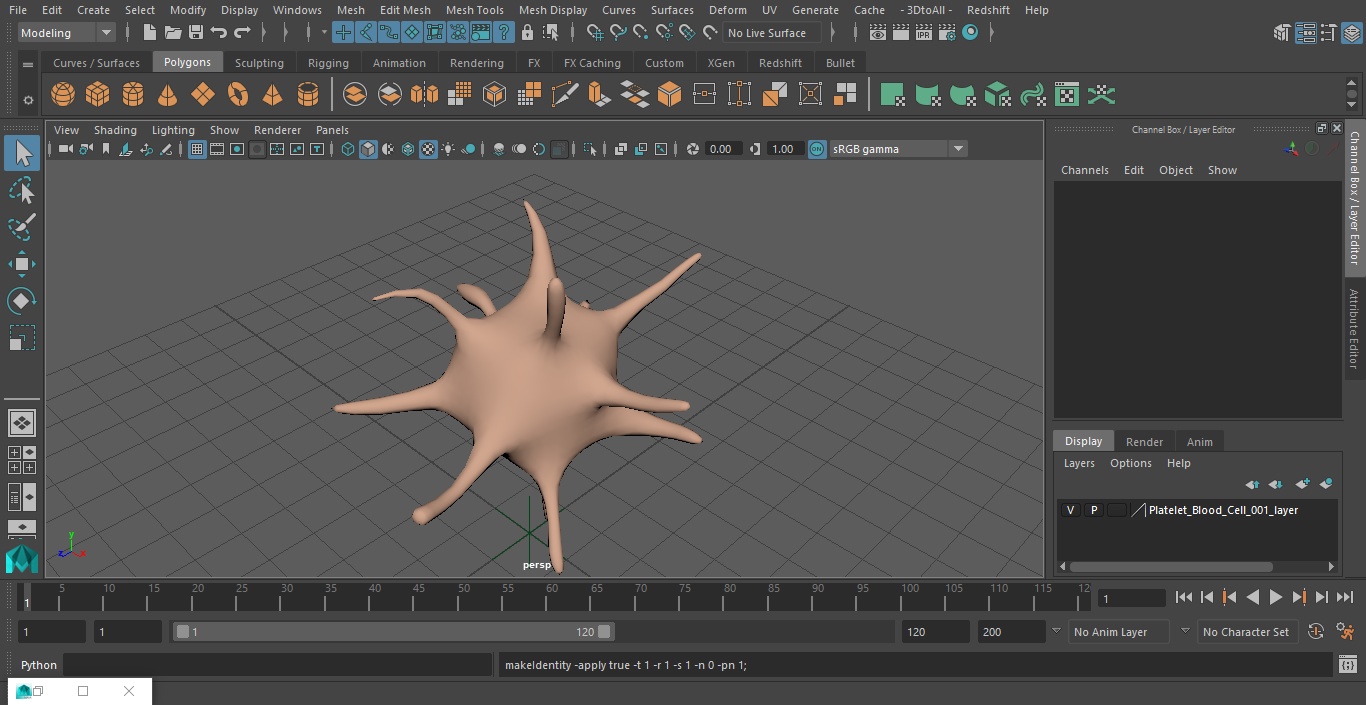1366x705 pixels.
Task: Toggle the Auto Key button
Action: (1316, 632)
